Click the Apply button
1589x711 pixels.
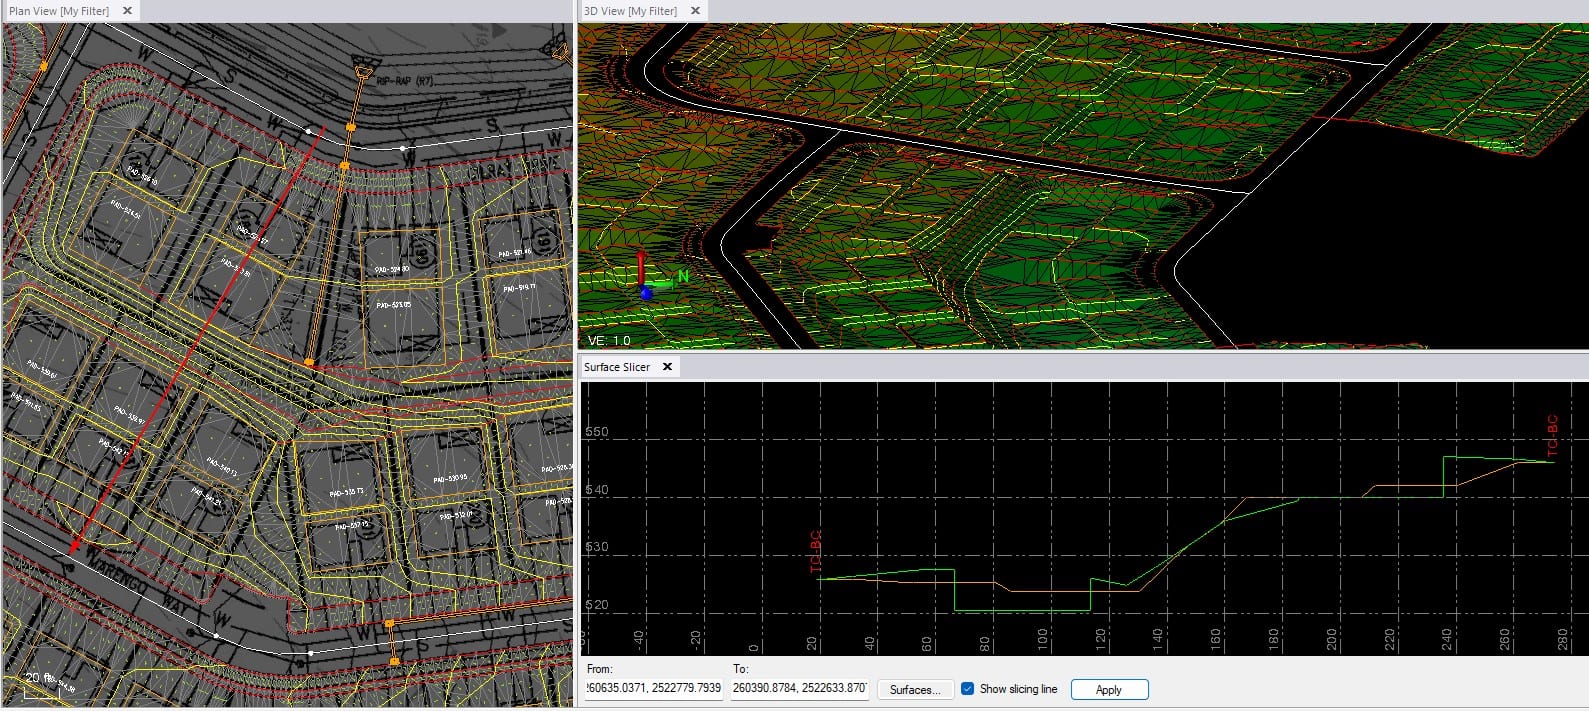point(1109,690)
